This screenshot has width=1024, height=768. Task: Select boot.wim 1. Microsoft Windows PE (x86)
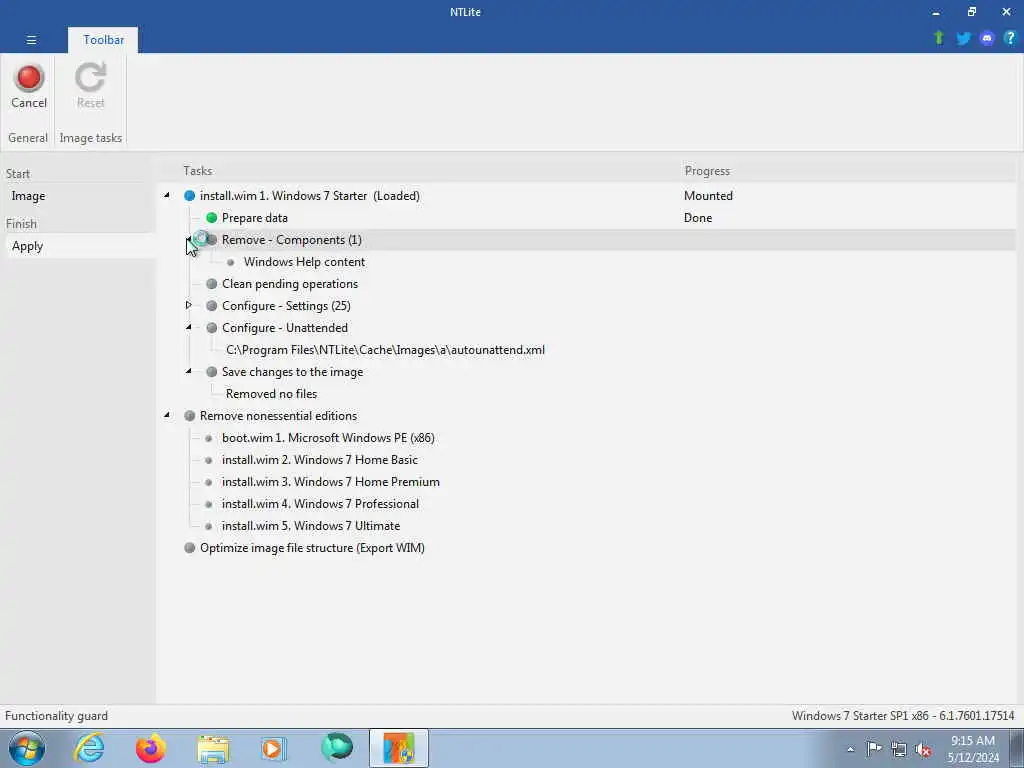pyautogui.click(x=328, y=438)
